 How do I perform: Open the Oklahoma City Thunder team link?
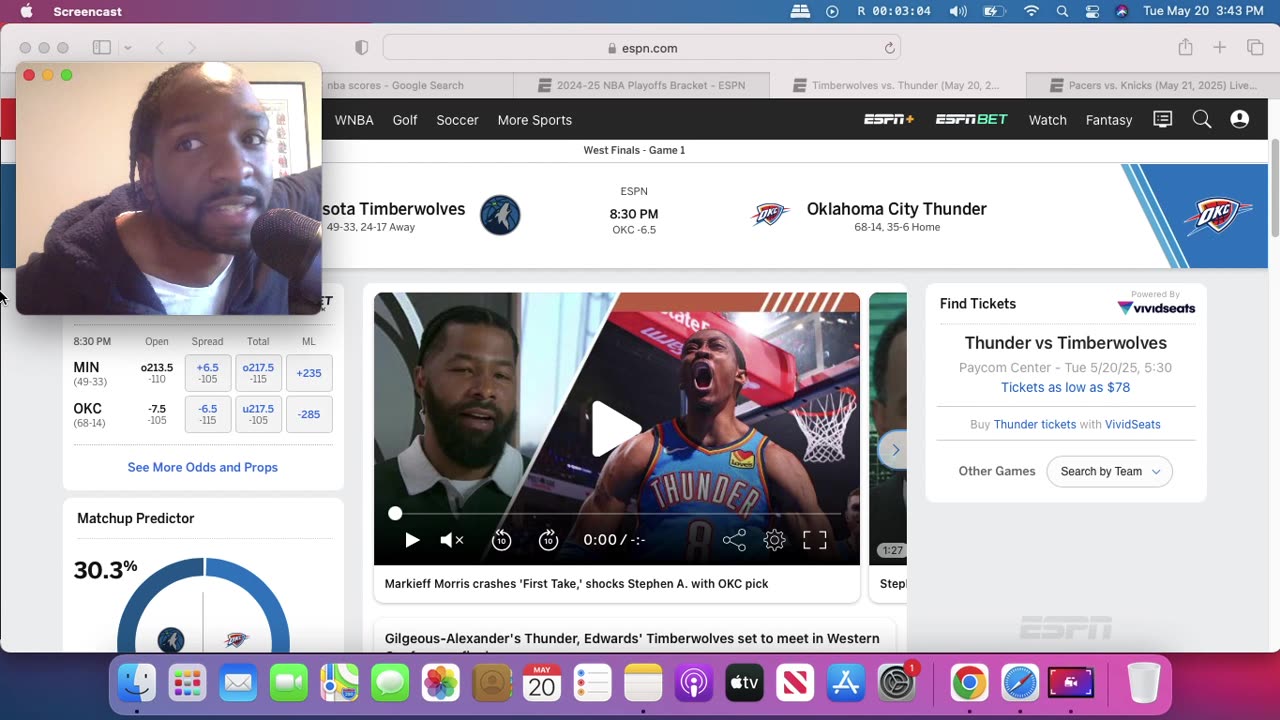[x=897, y=209]
